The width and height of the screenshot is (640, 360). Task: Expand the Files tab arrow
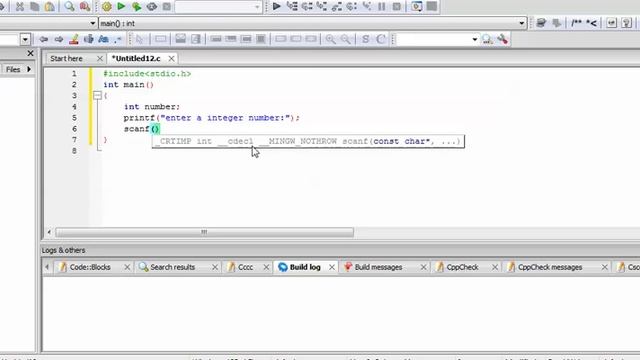[29, 69]
